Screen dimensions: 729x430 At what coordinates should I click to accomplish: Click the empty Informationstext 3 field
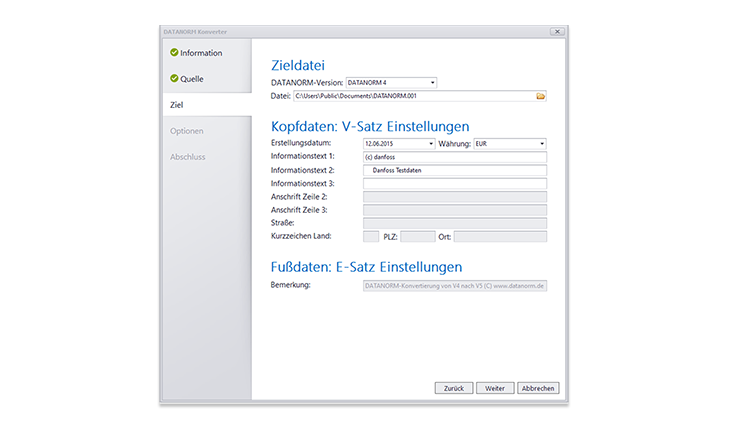point(454,183)
